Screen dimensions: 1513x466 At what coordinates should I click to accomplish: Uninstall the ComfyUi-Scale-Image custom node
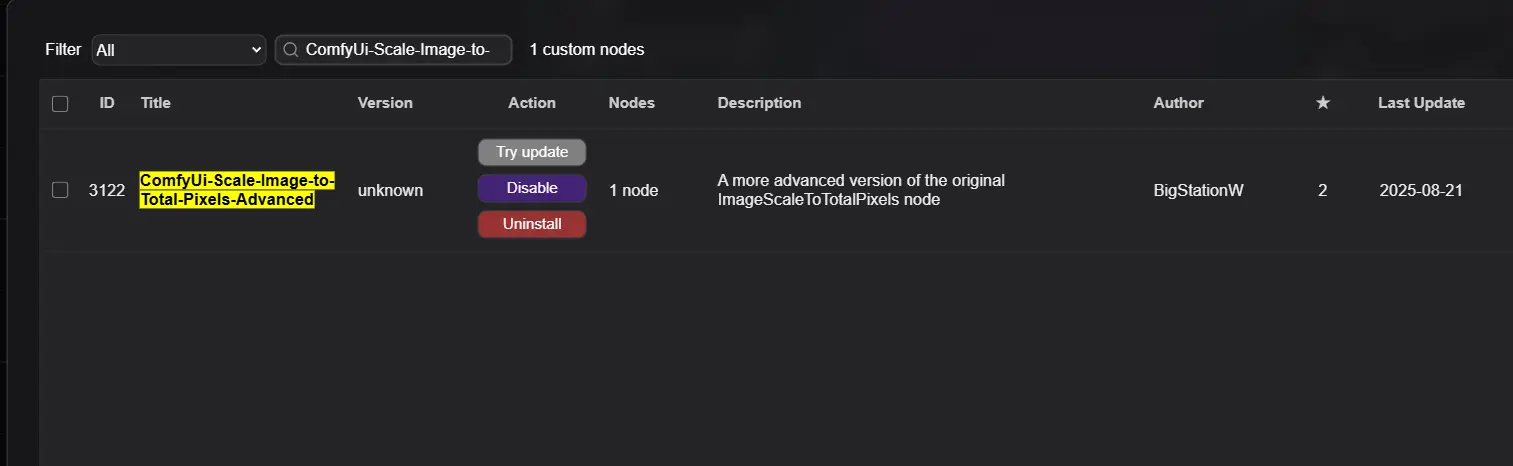click(x=531, y=224)
